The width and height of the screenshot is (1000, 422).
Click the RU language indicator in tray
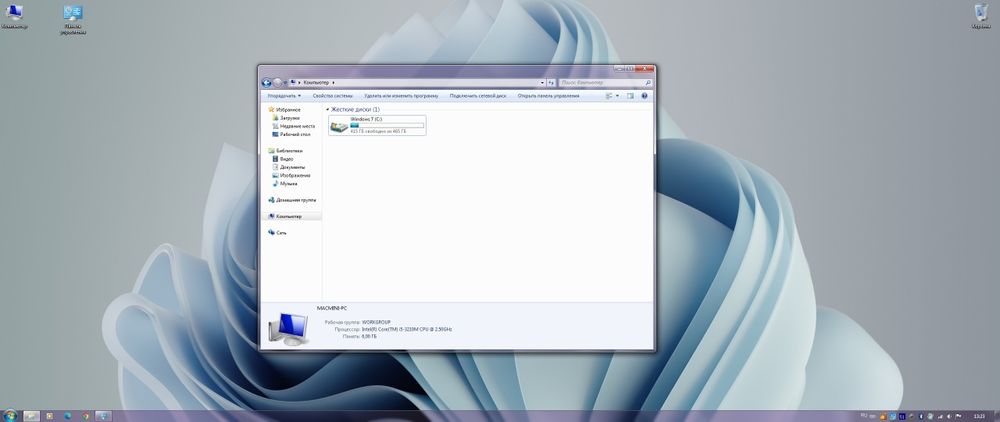click(864, 415)
